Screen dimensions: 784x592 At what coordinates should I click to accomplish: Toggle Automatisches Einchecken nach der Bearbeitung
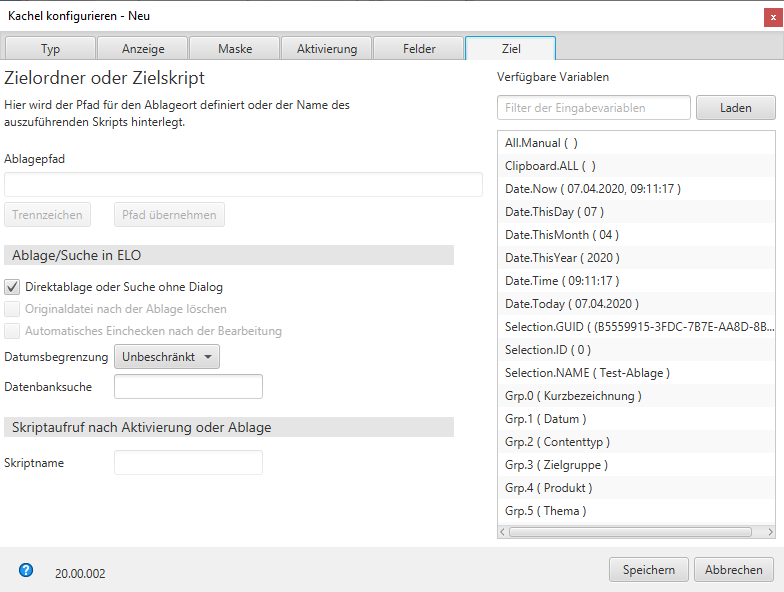coord(12,331)
